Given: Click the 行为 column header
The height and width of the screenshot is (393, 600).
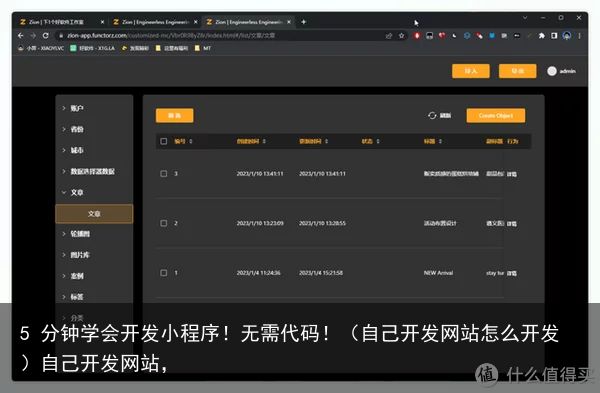Looking at the screenshot, I should pyautogui.click(x=512, y=142).
